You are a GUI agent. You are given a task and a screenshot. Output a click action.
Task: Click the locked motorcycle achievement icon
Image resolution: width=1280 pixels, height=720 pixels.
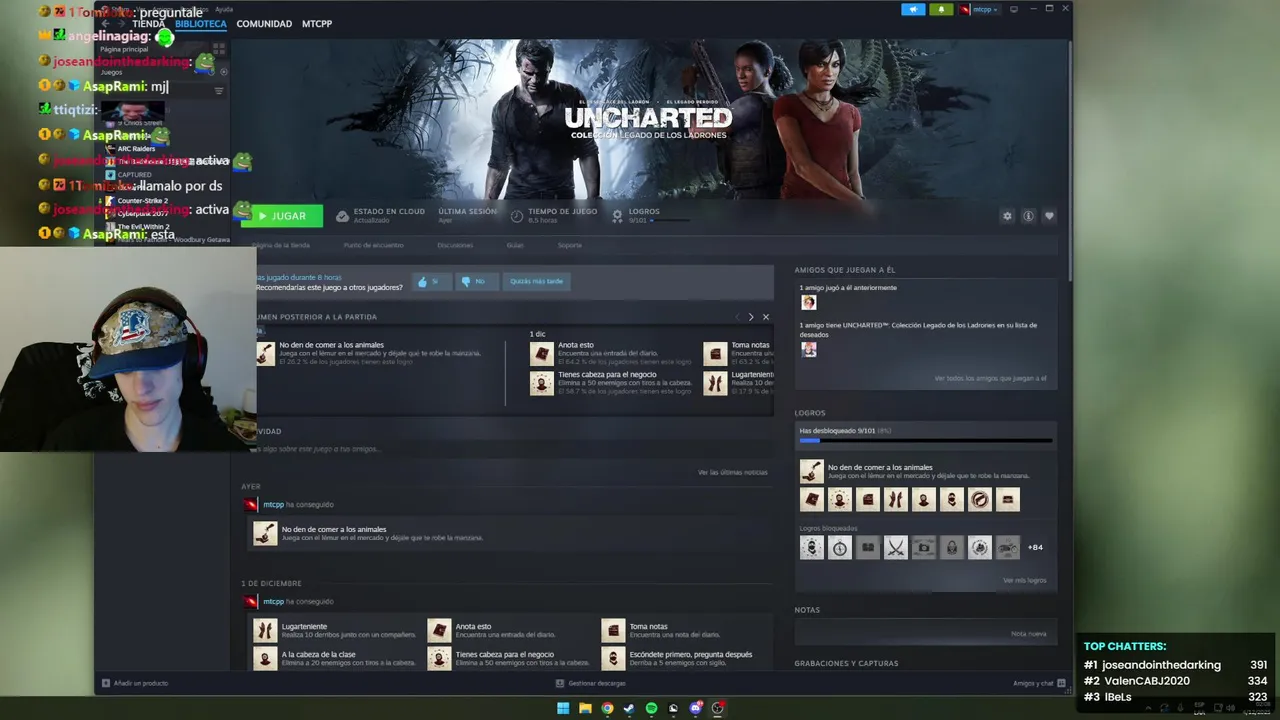click(x=1008, y=547)
